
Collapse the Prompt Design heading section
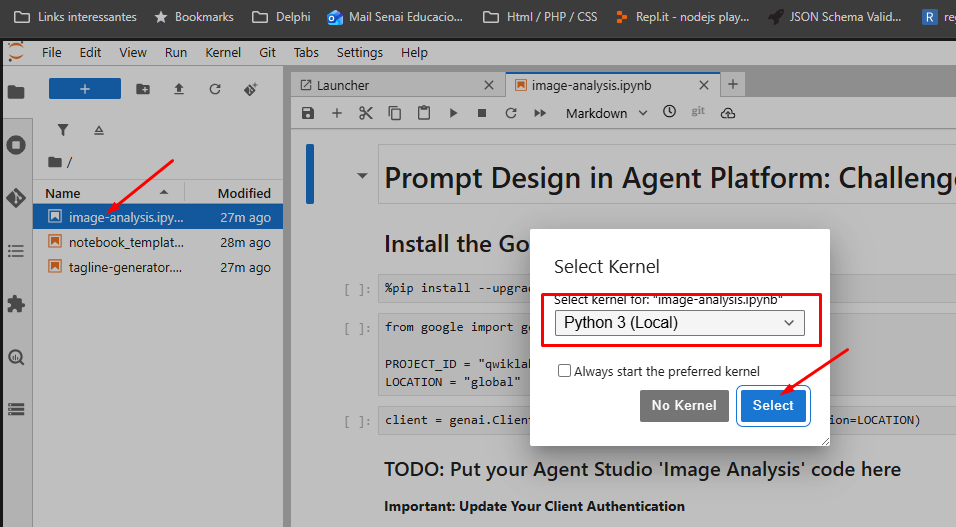(362, 176)
